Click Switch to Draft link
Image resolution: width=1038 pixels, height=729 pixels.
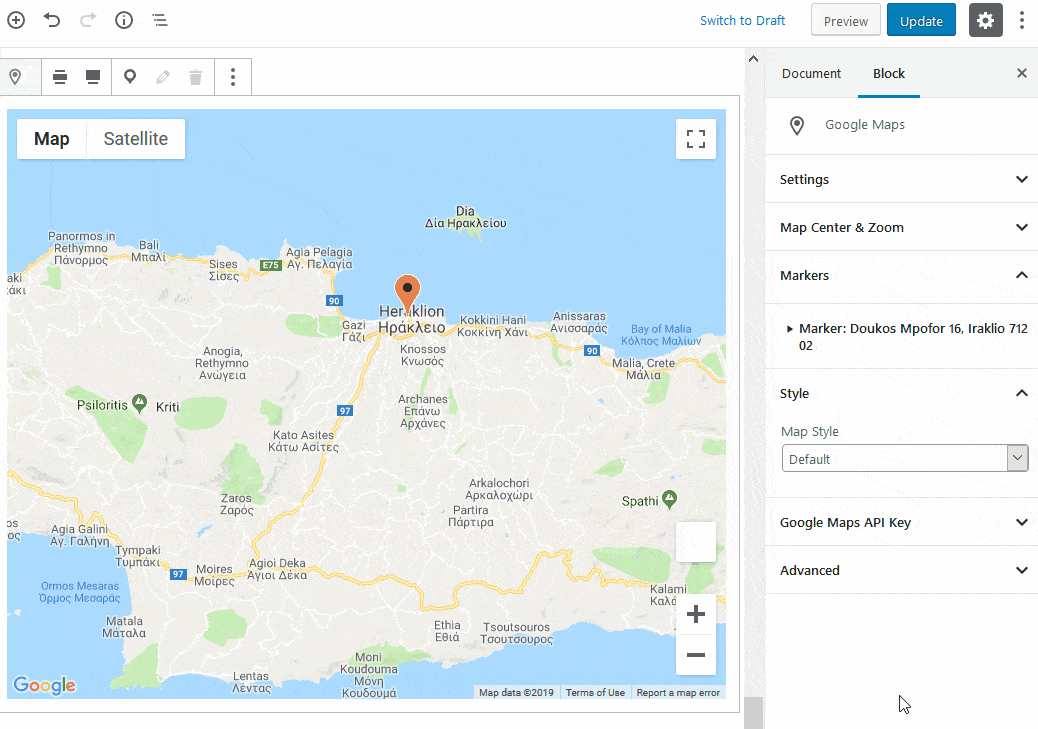(742, 21)
